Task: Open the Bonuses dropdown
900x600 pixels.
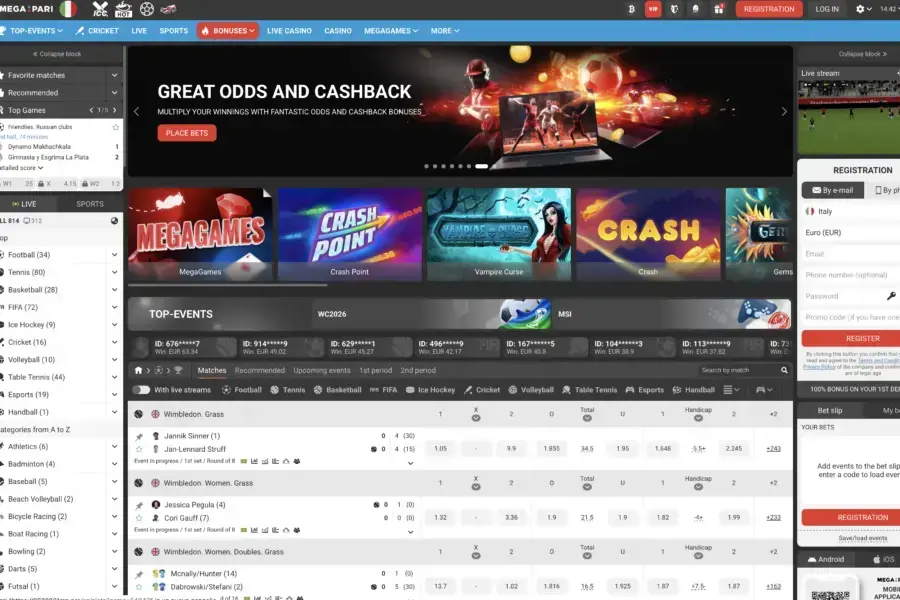Action: 228,31
